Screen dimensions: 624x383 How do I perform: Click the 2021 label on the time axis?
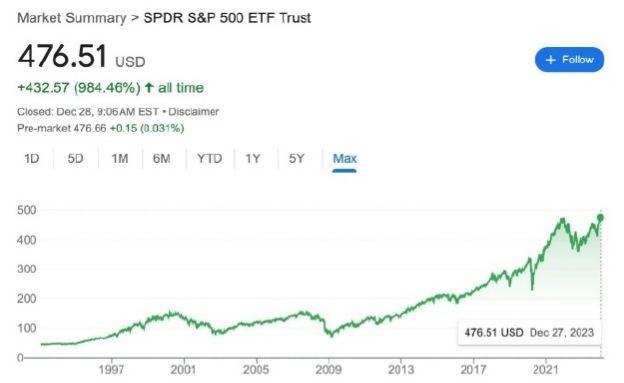tap(546, 370)
